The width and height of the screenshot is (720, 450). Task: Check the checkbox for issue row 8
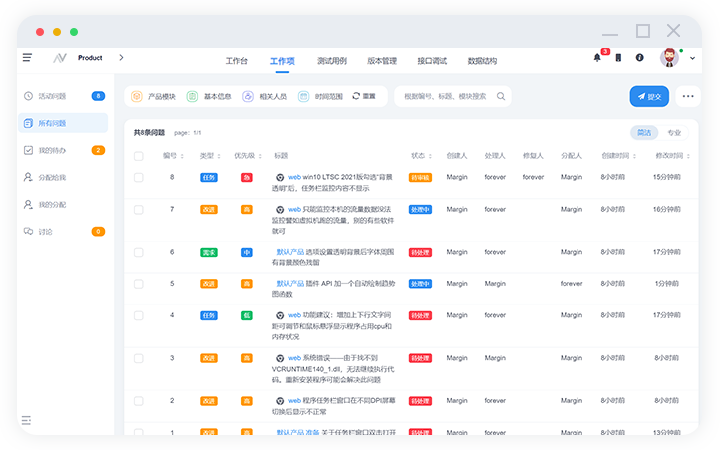(x=139, y=177)
